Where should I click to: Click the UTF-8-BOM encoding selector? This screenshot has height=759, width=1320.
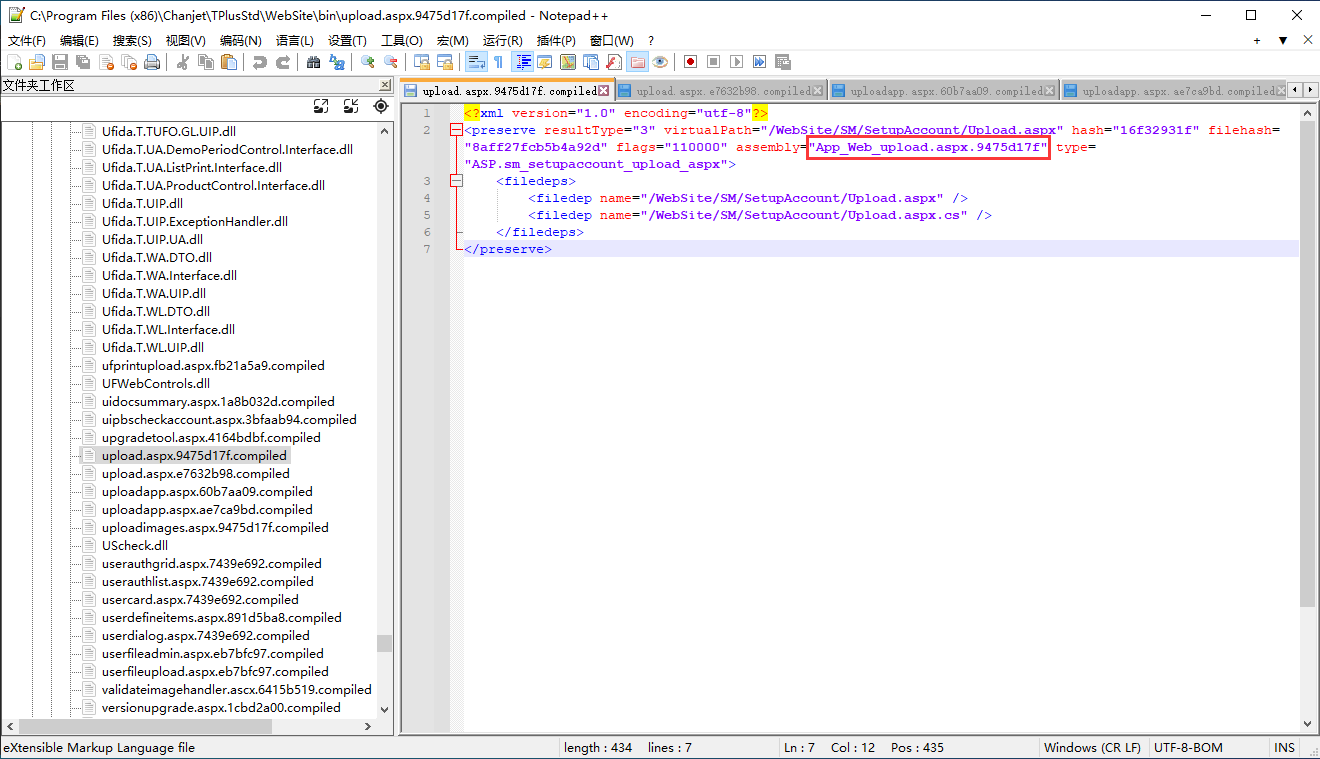click(1187, 748)
